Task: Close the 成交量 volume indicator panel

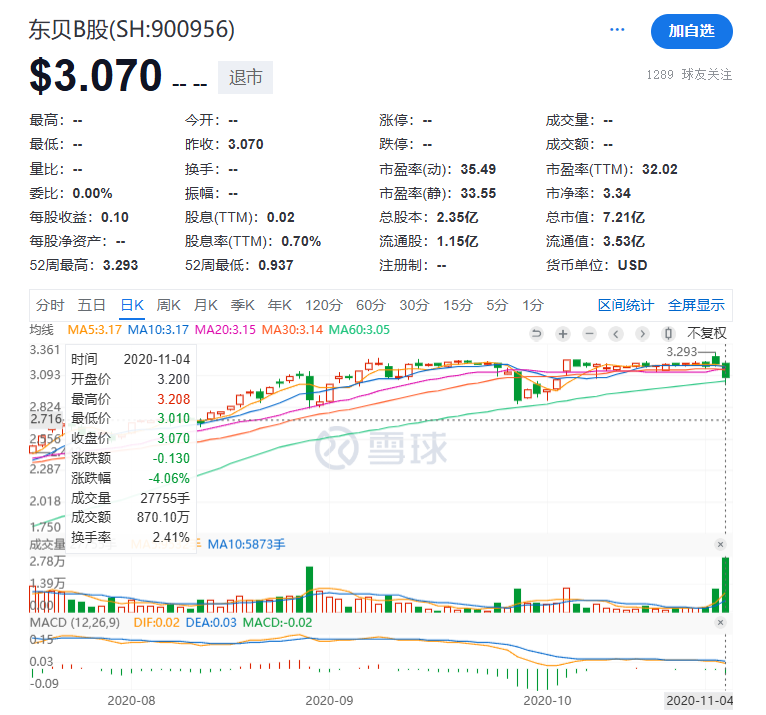Action: tap(720, 544)
